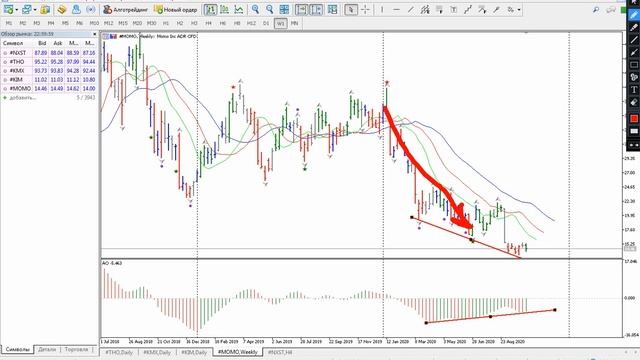Toggle the Market Watch briefcase icon
This screenshot has width=640, height=360.
click(x=45, y=9)
